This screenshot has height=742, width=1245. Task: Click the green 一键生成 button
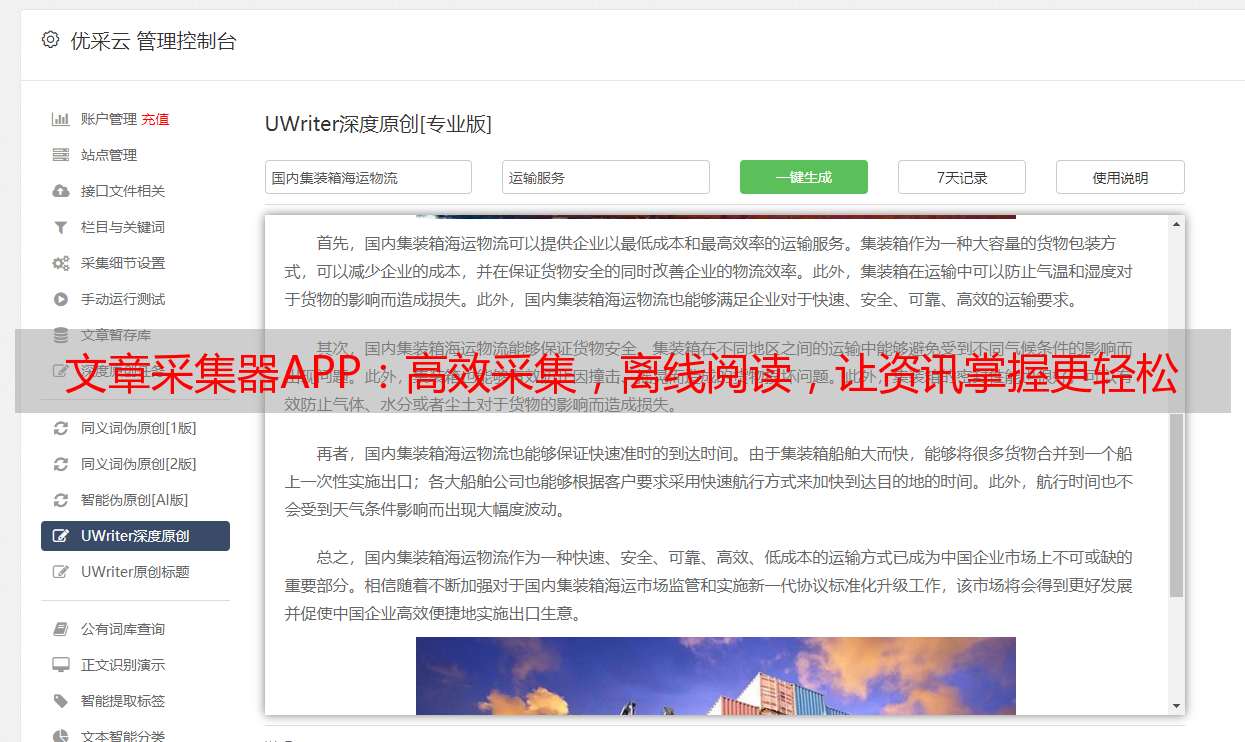804,177
